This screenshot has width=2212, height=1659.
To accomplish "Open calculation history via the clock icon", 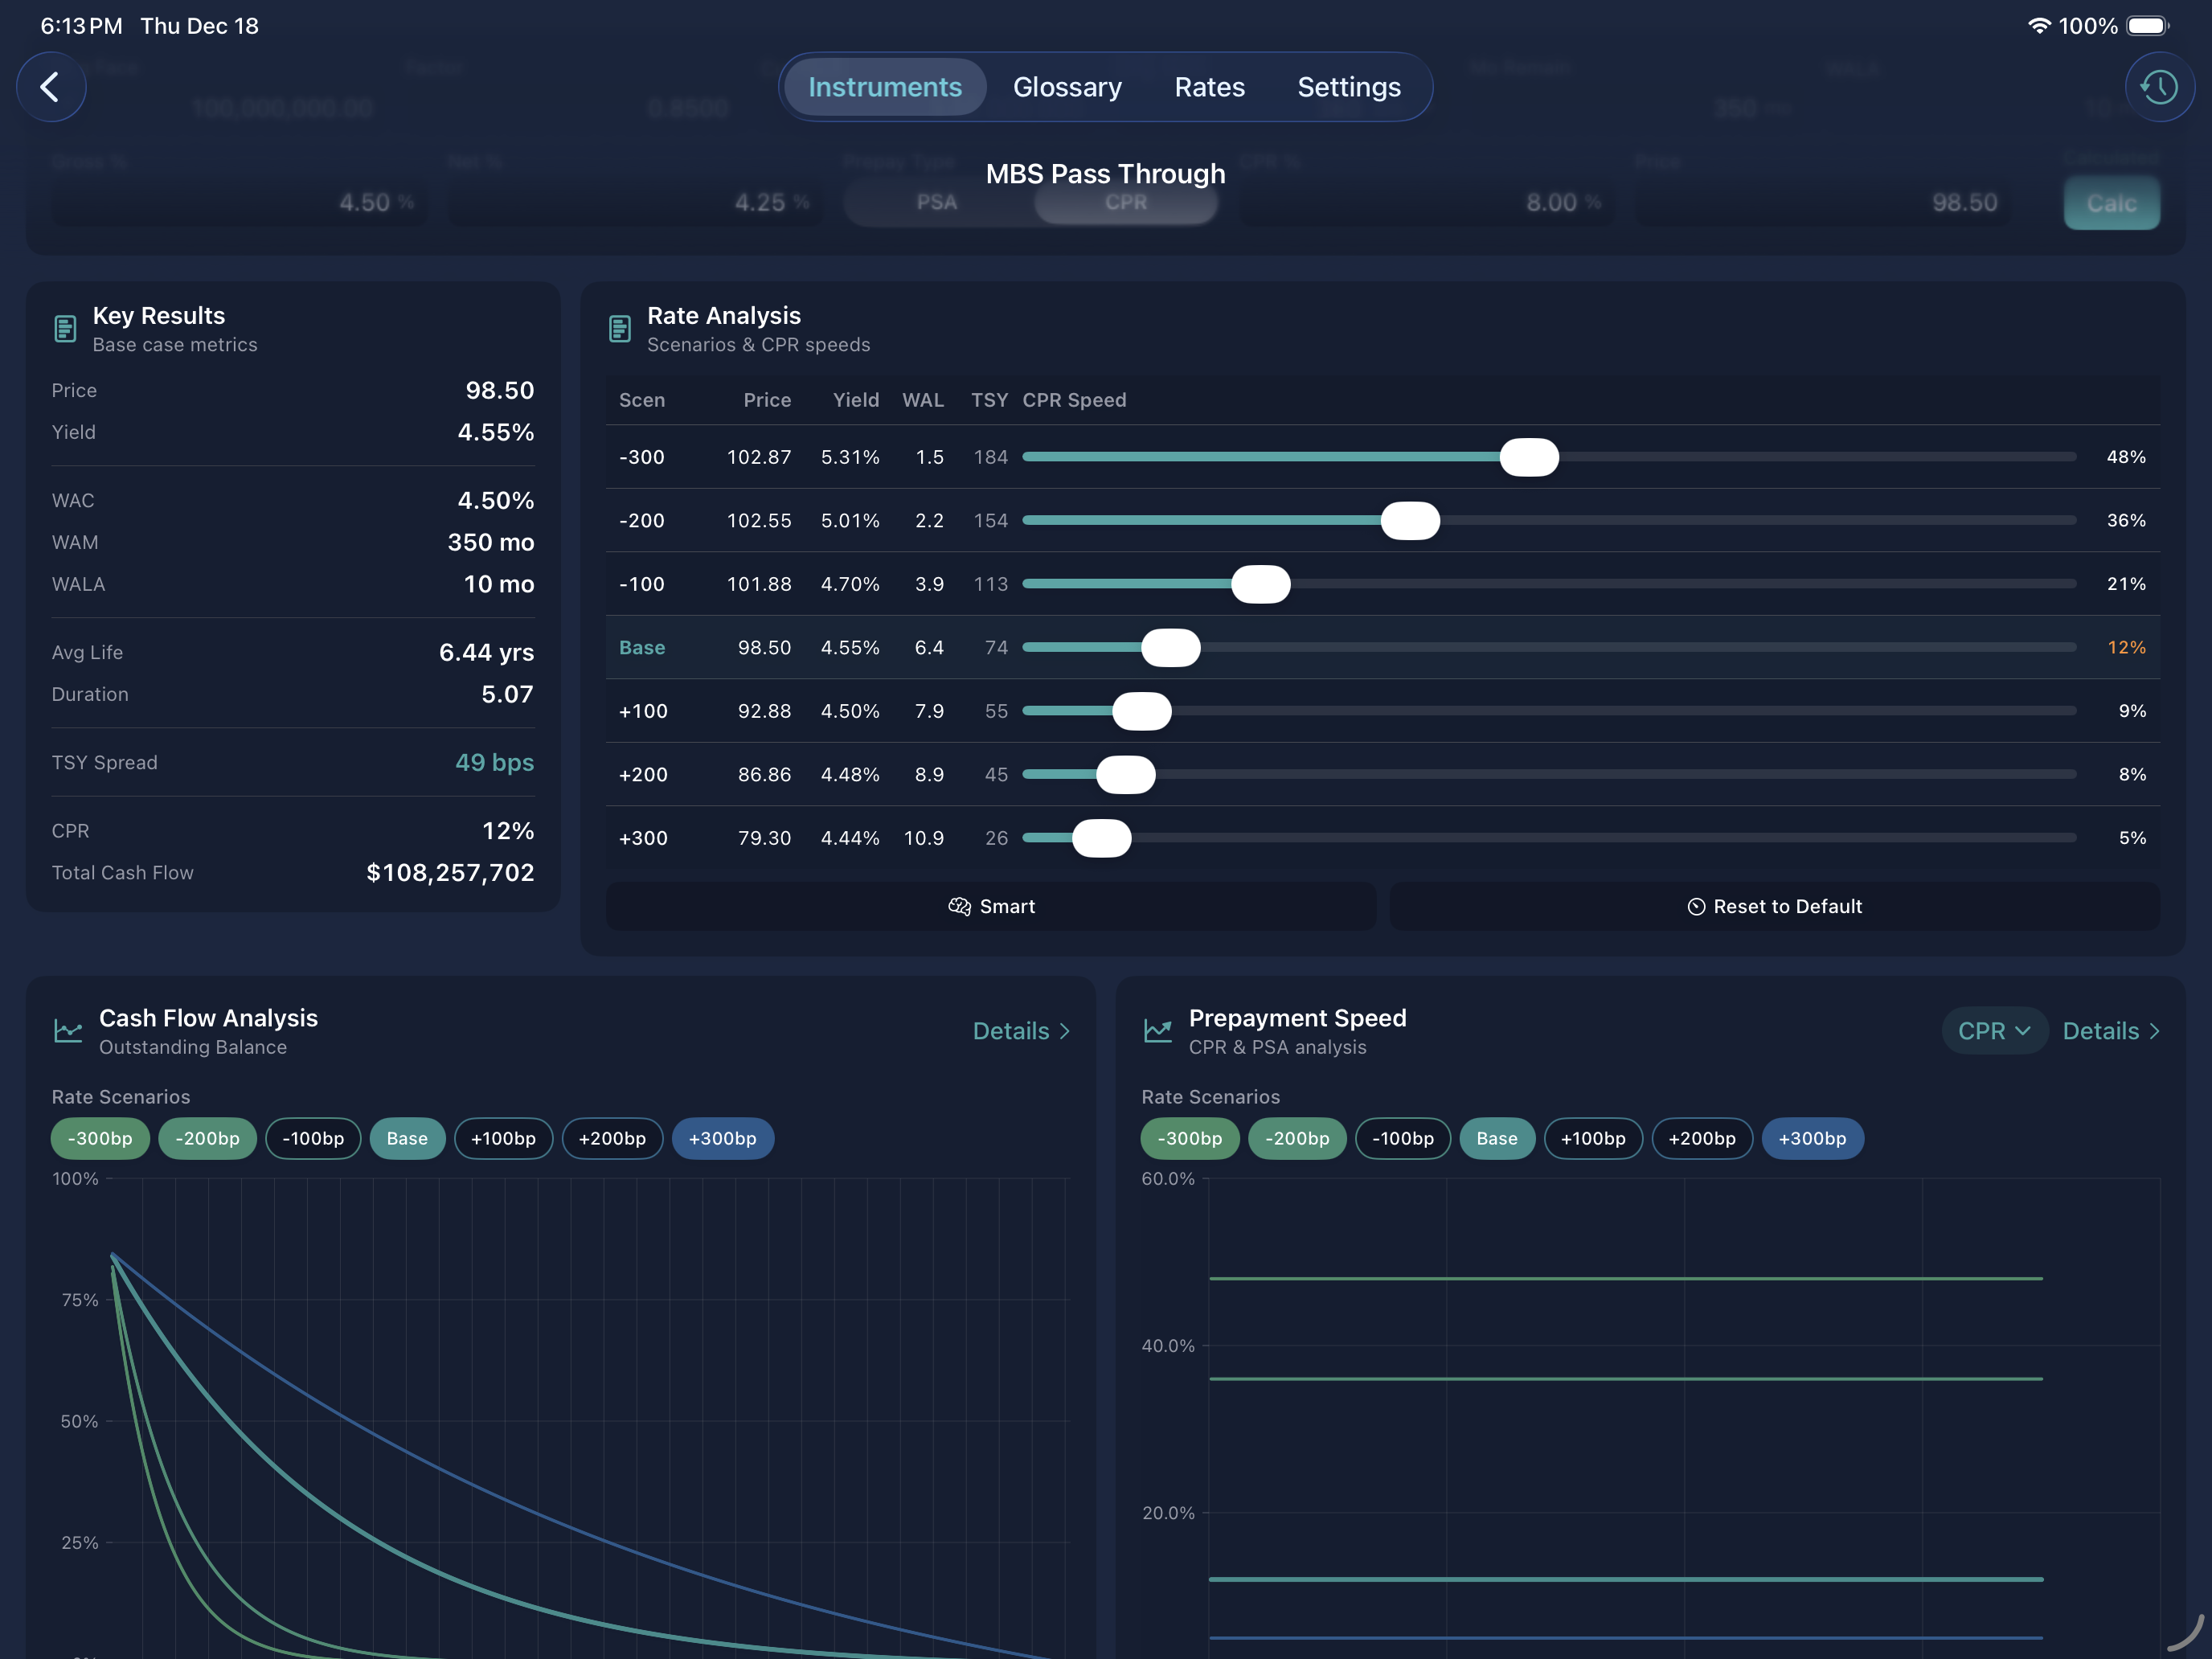I will point(2159,87).
